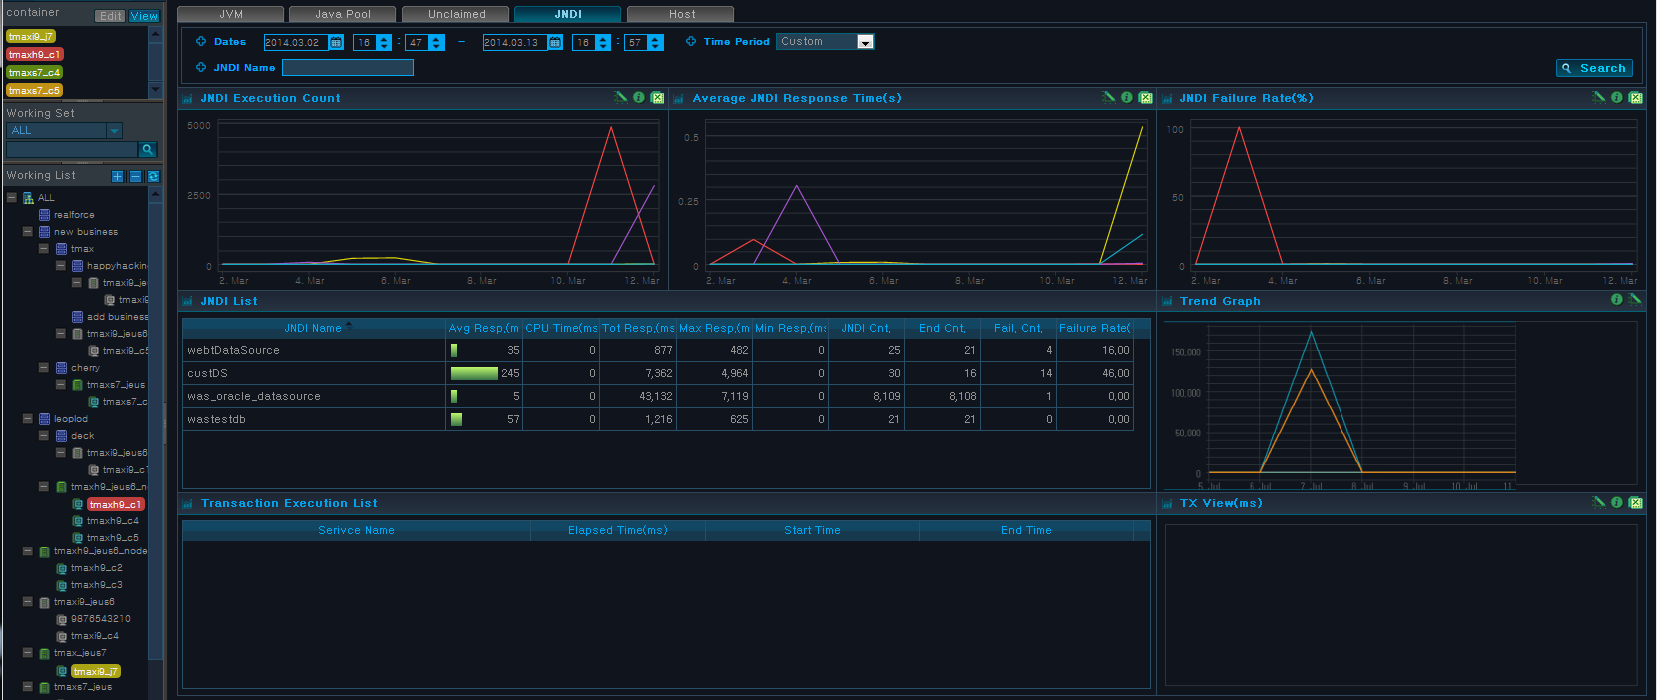
Task: Open the JVM tab
Action: click(x=231, y=14)
